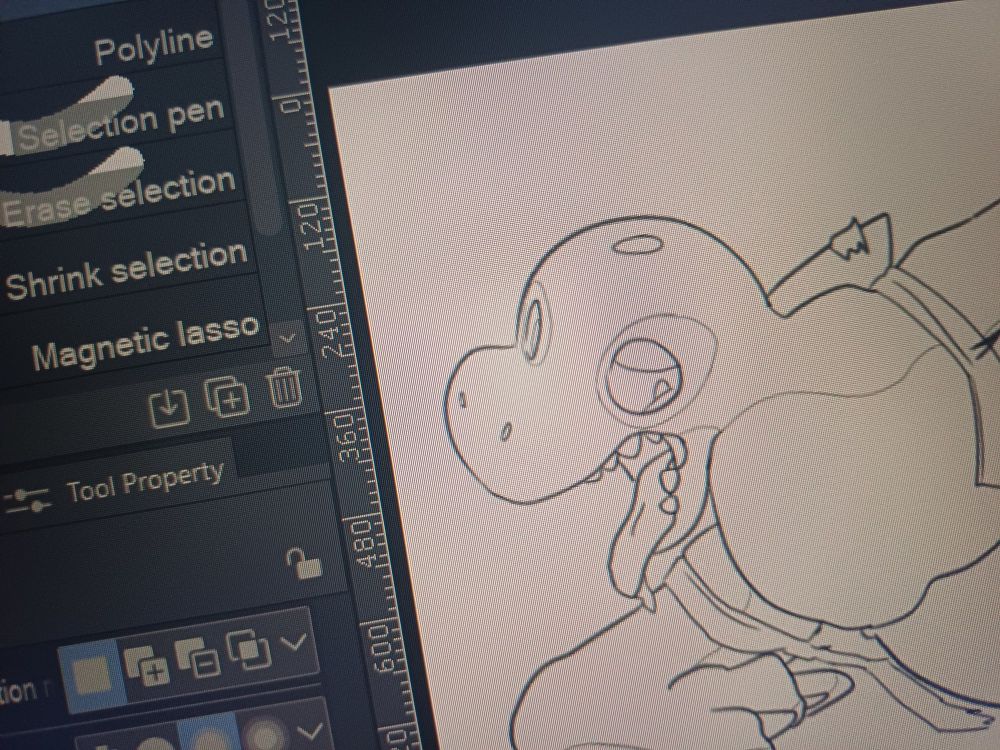Screen dimensions: 1000x750
Task: Set selection mode to intersect selection
Action: [249, 649]
